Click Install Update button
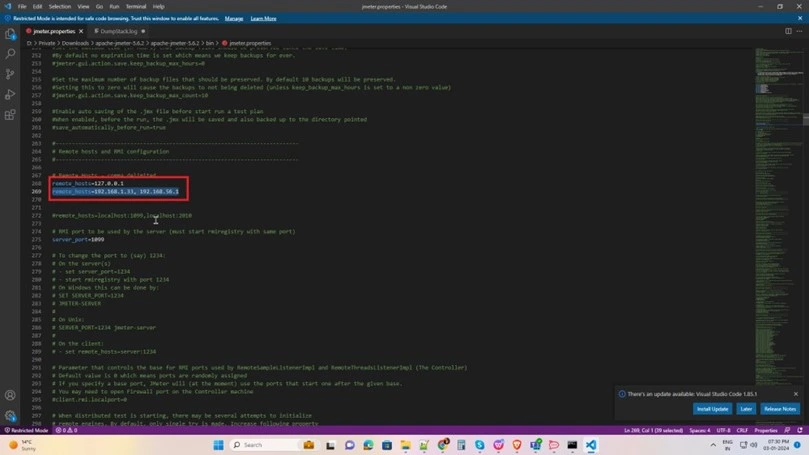This screenshot has height=455, width=809. pyautogui.click(x=712, y=409)
